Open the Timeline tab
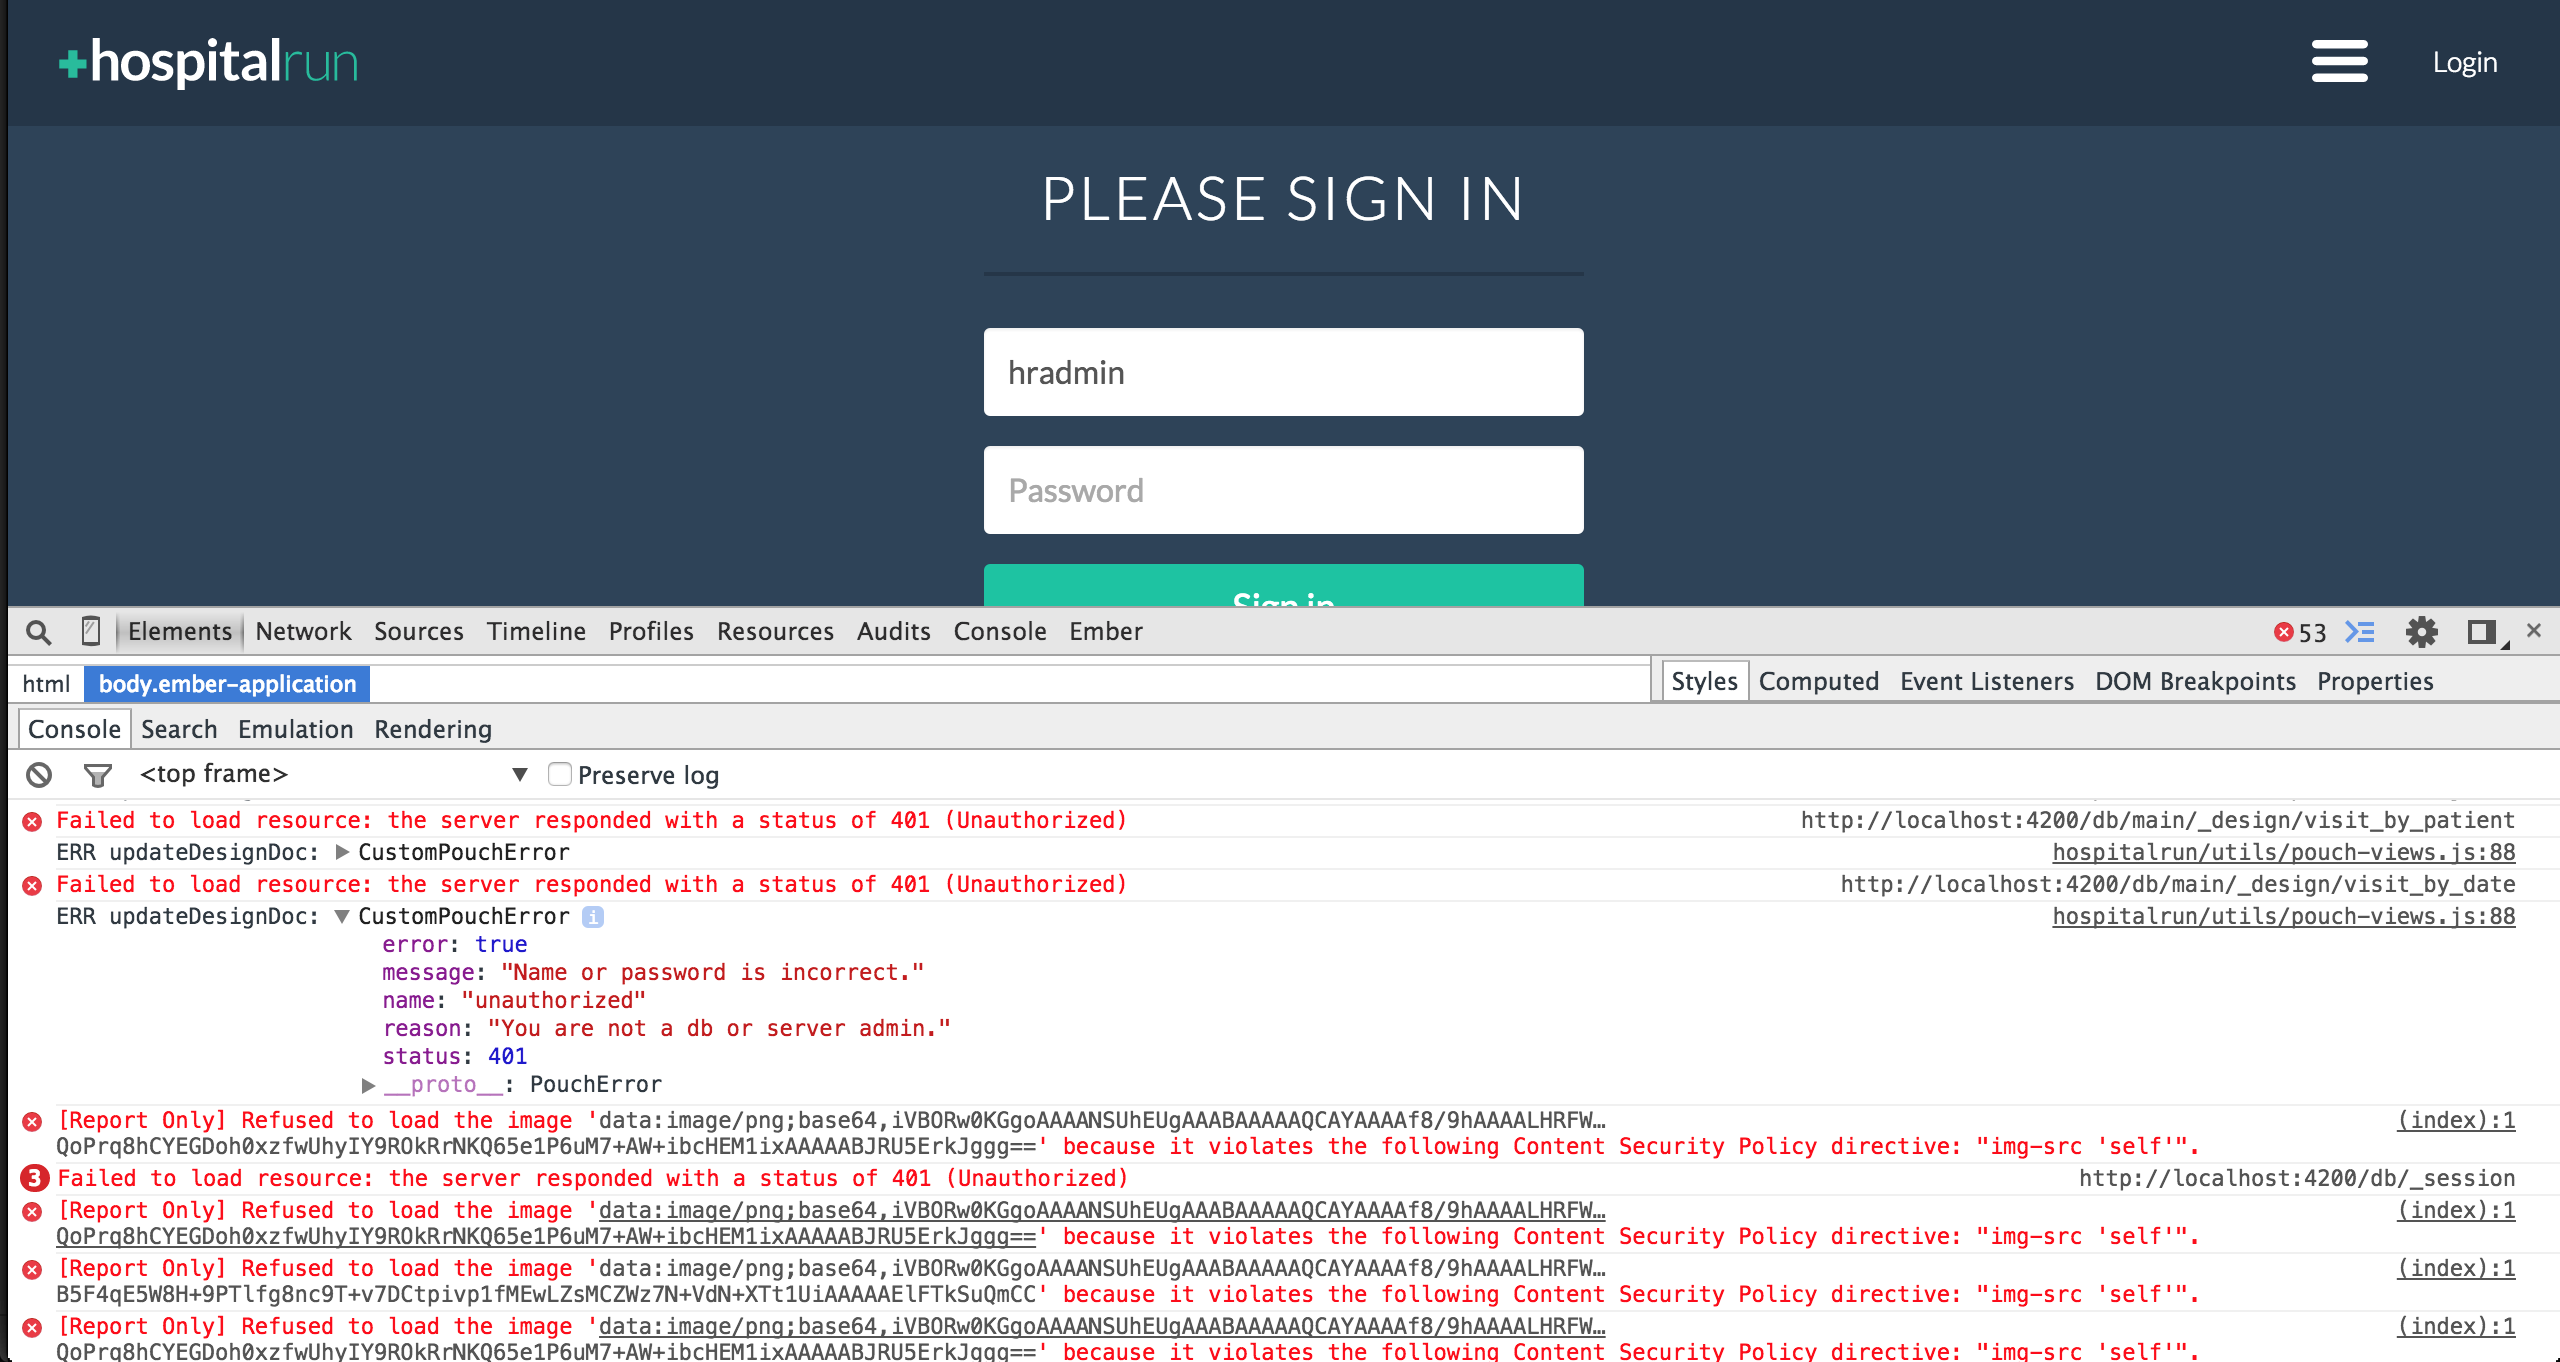The height and width of the screenshot is (1362, 2560). [x=536, y=631]
